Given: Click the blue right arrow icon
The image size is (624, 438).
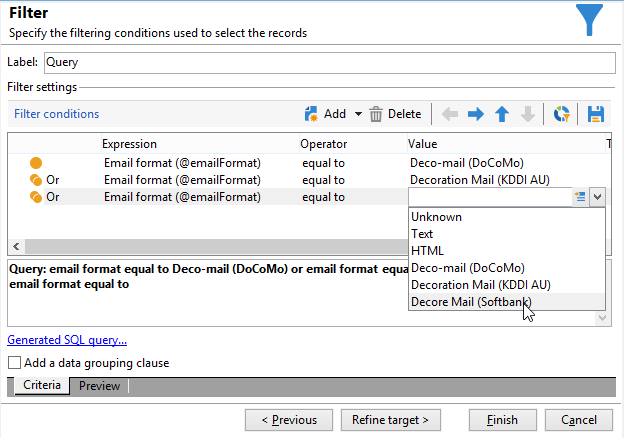Looking at the screenshot, I should coord(476,114).
